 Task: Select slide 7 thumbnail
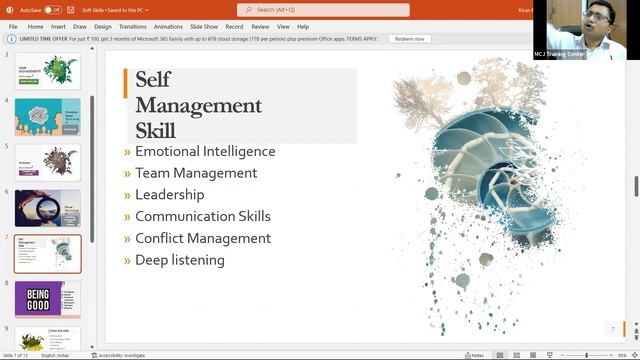point(48,254)
